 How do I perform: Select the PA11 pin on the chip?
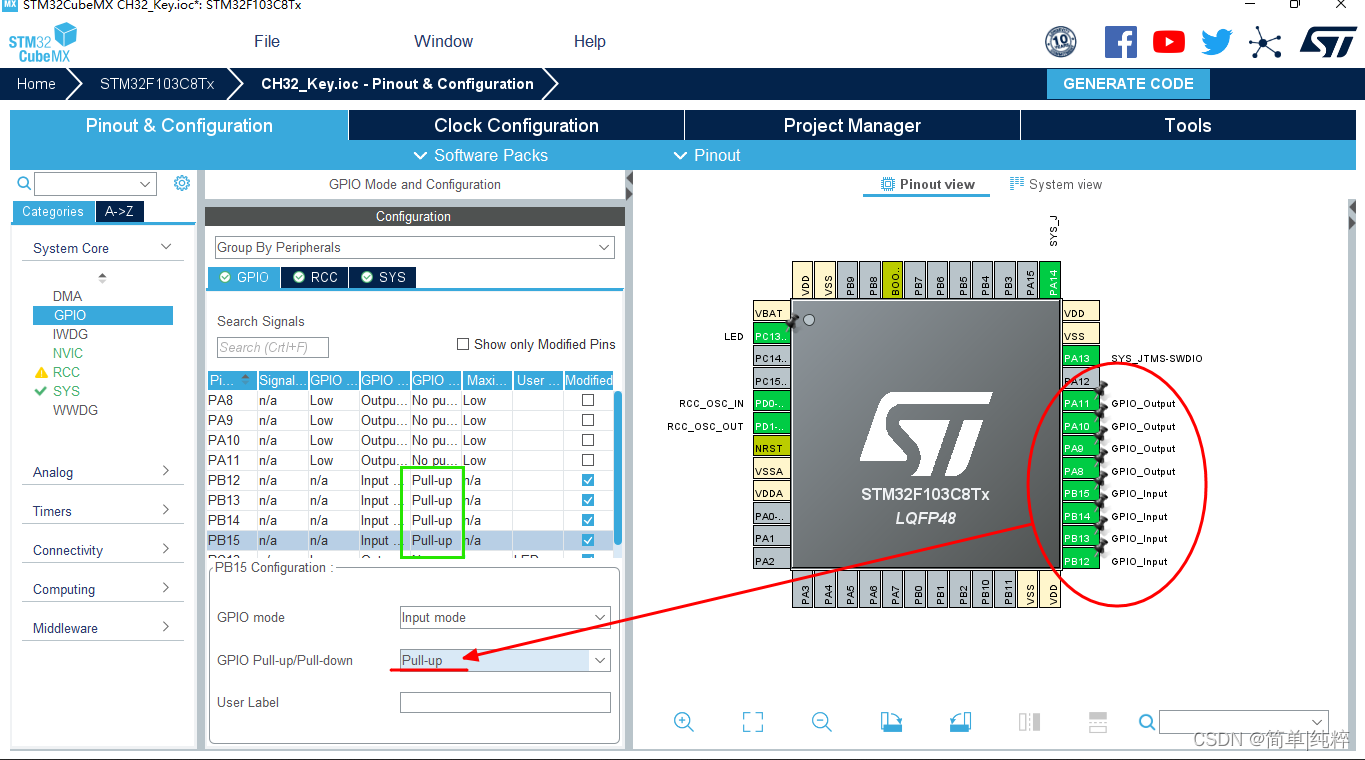(x=1080, y=404)
